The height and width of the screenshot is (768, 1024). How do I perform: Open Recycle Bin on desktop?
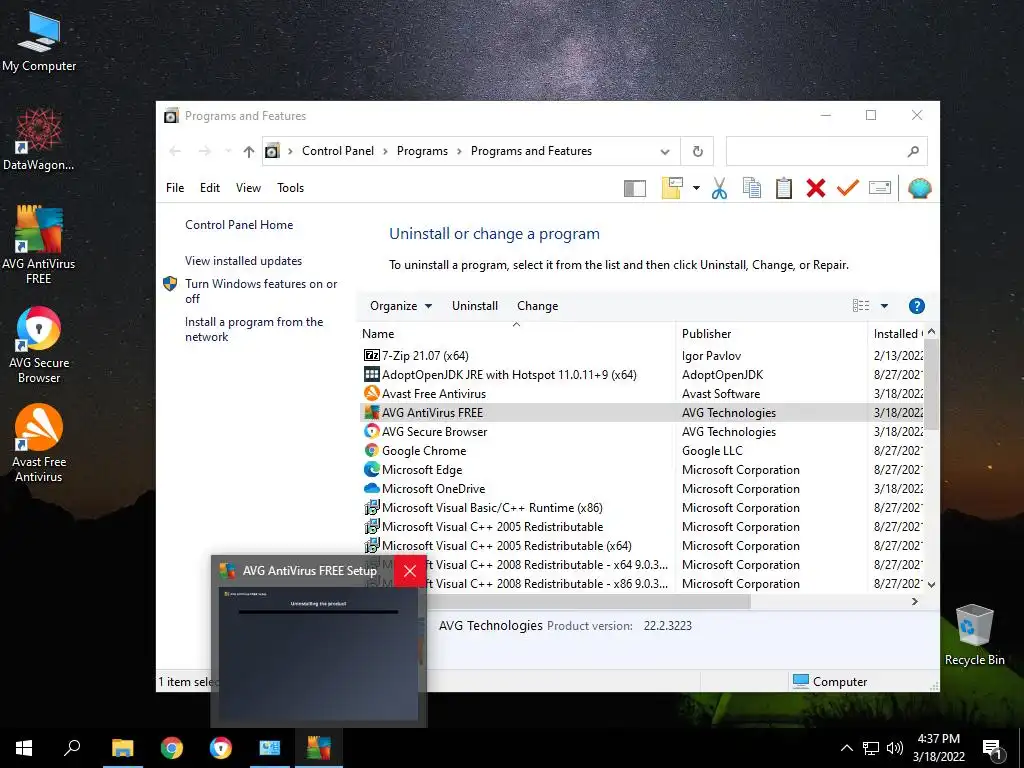(x=974, y=635)
